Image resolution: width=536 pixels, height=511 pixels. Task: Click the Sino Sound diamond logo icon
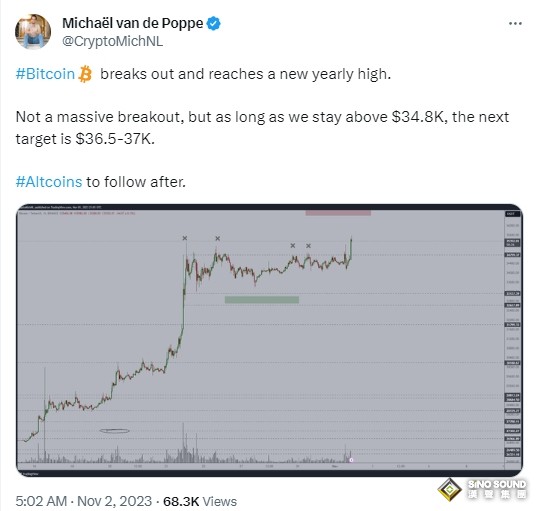(450, 490)
